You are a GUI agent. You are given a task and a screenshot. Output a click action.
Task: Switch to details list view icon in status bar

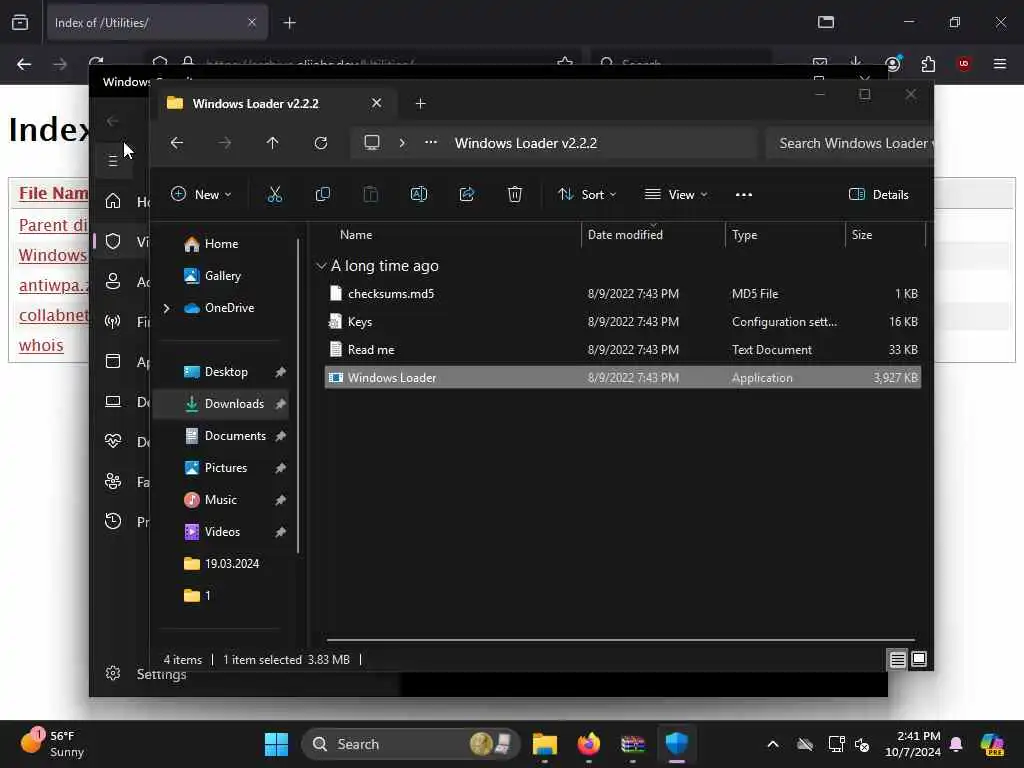897,660
